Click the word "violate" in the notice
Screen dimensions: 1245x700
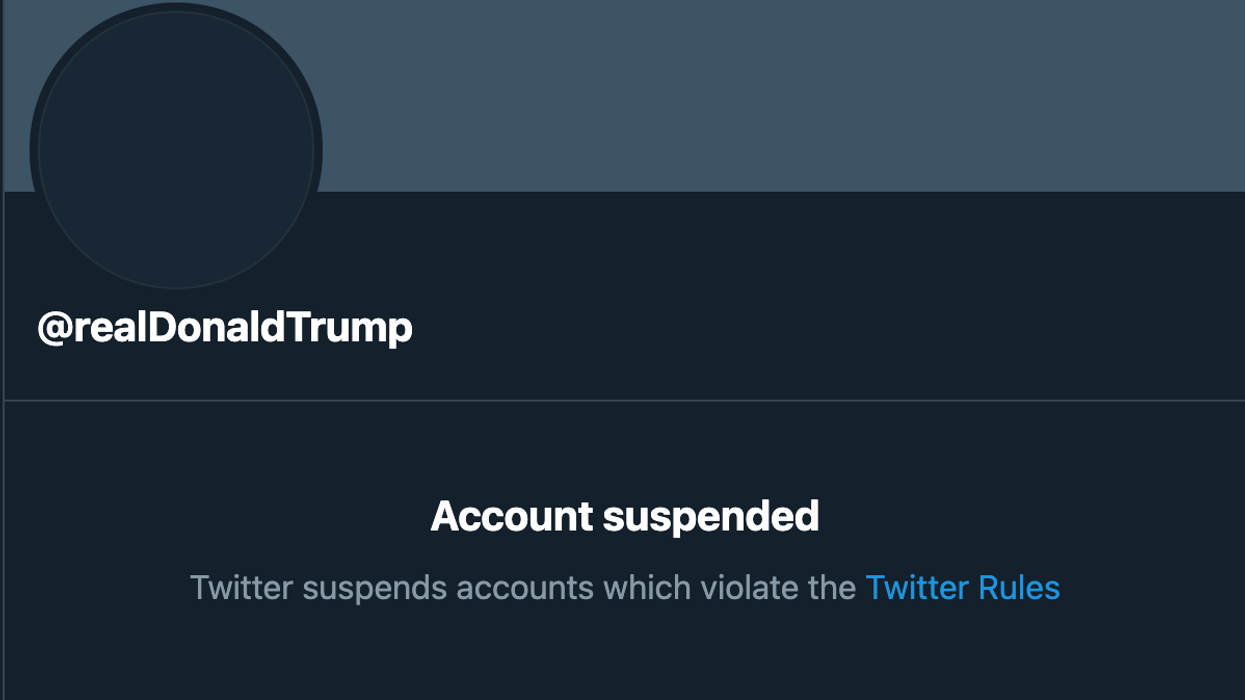pos(746,587)
